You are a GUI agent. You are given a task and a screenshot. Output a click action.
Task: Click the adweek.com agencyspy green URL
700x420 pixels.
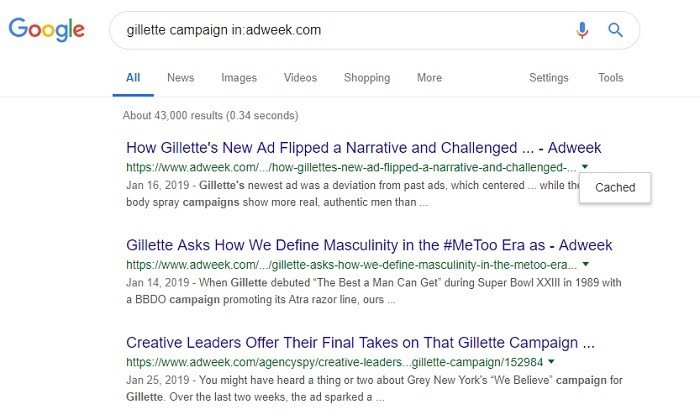tap(335, 362)
